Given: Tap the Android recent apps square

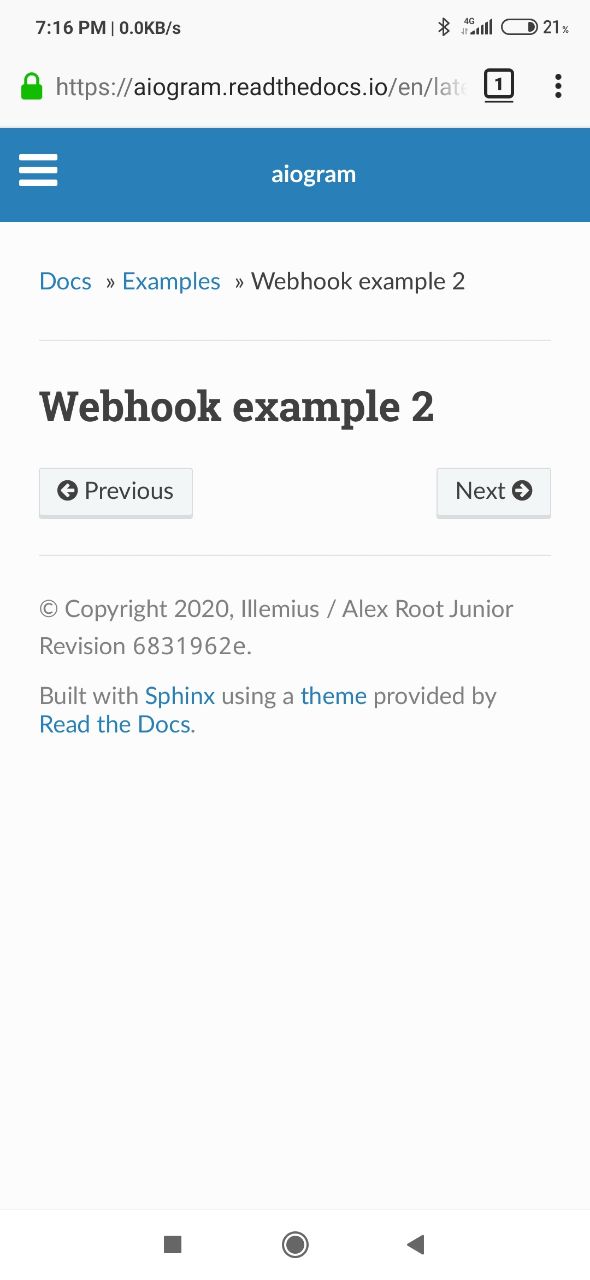Looking at the screenshot, I should point(172,1244).
